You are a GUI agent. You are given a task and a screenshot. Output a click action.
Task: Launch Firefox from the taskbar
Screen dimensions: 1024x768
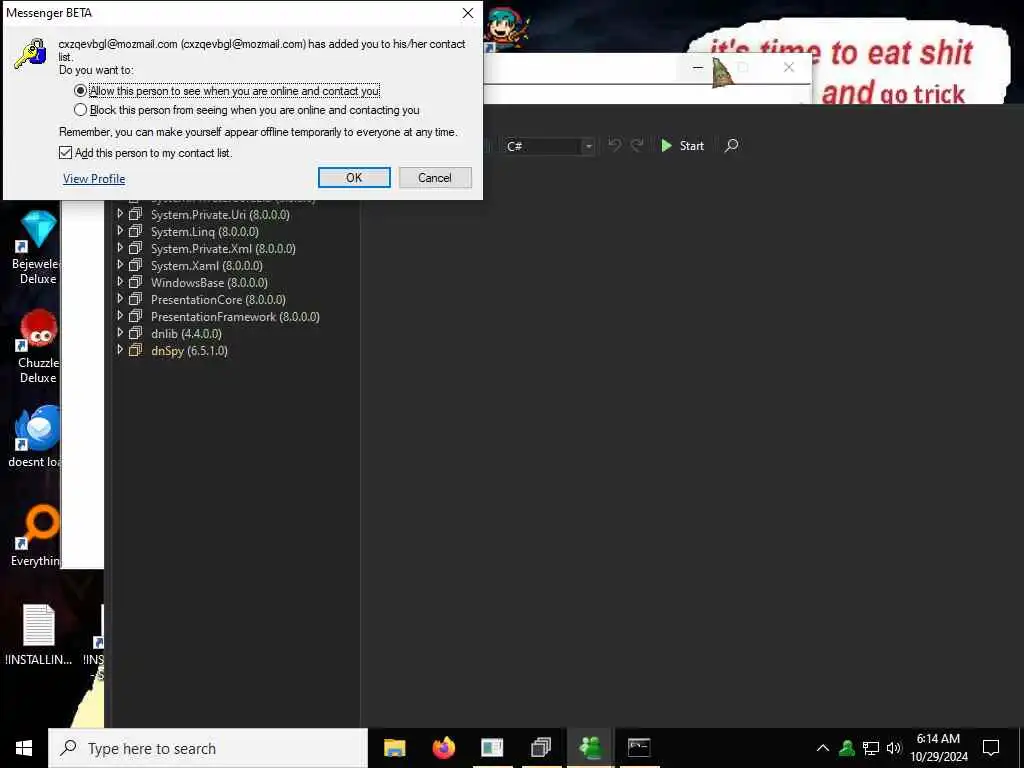click(x=443, y=748)
